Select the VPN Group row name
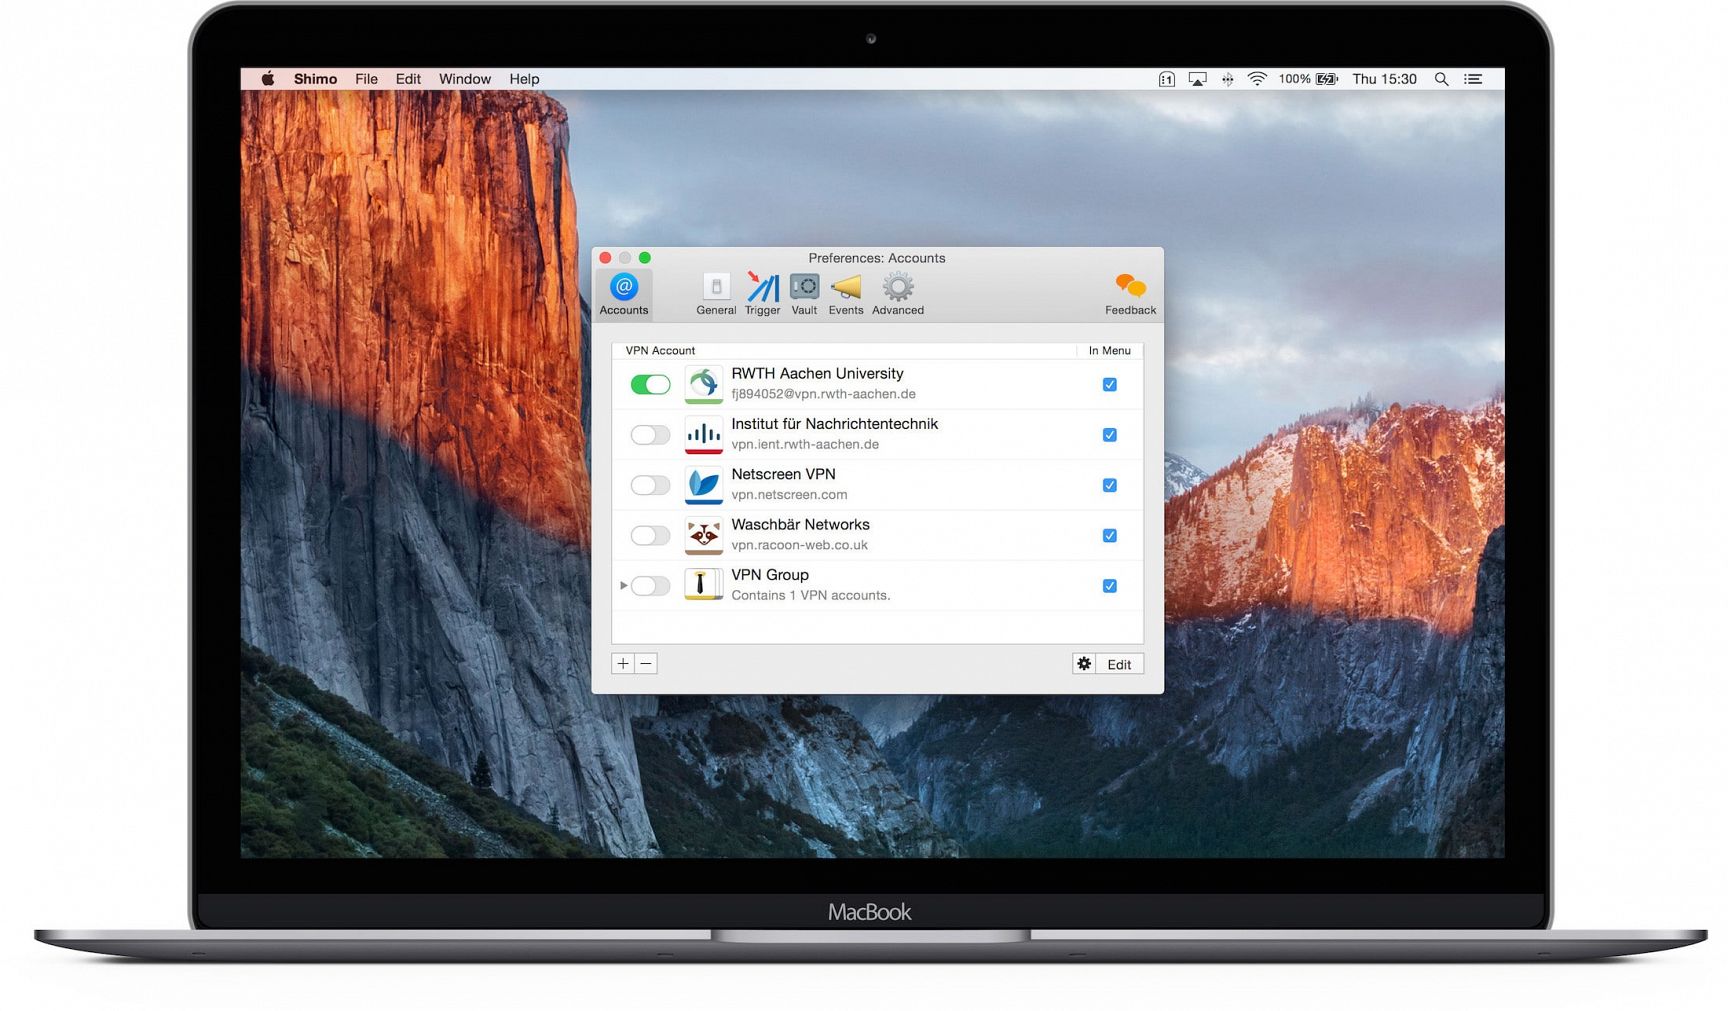 (x=770, y=575)
